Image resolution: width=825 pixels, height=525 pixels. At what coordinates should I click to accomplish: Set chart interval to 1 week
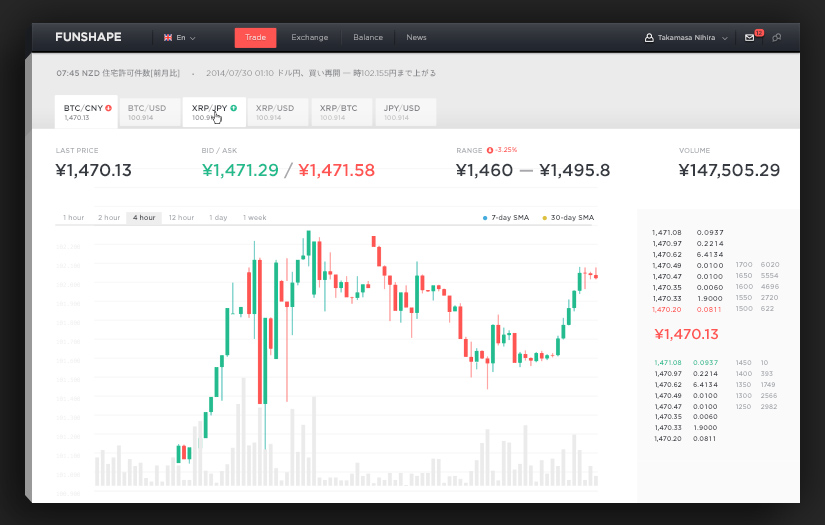coord(254,217)
